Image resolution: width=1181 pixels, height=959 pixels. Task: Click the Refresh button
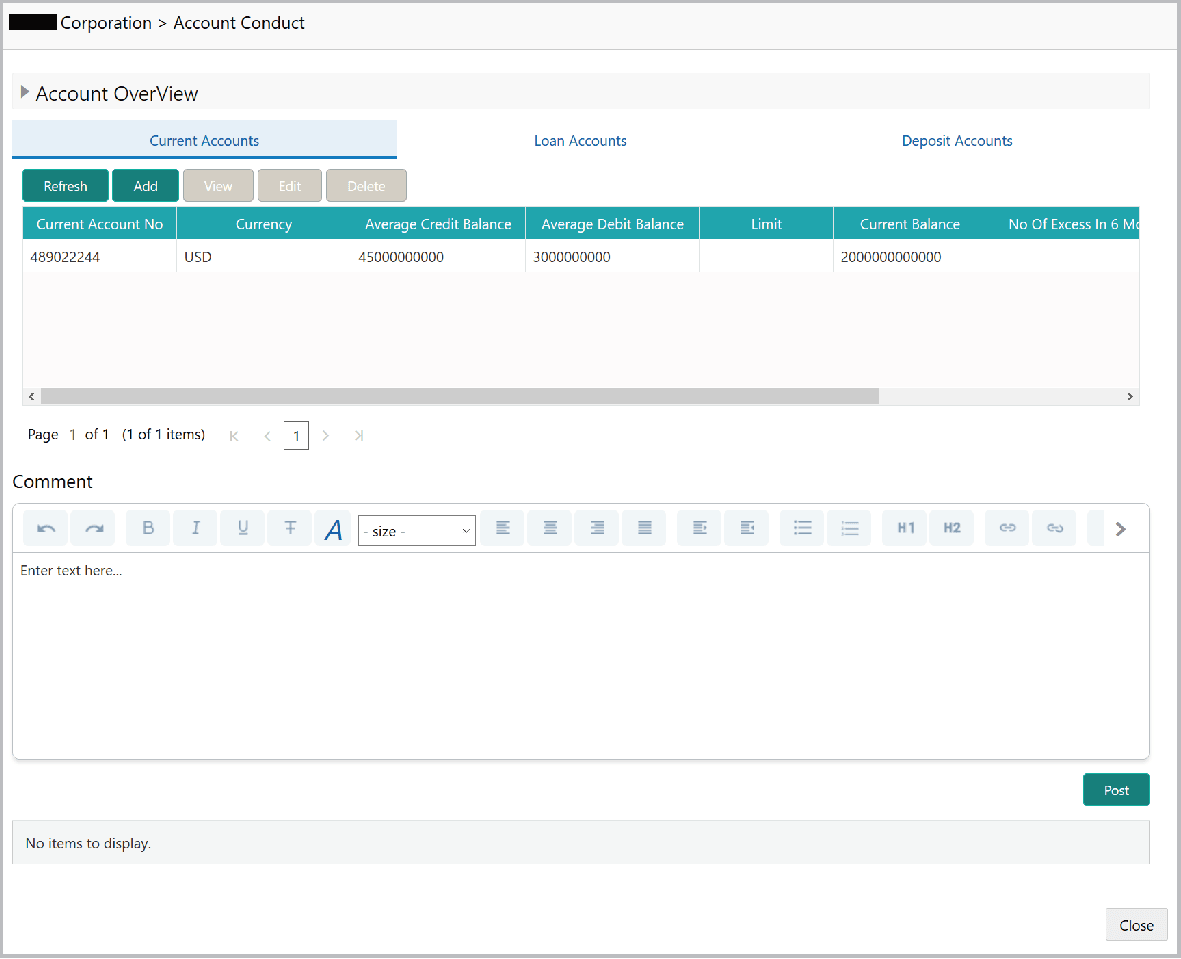click(66, 186)
